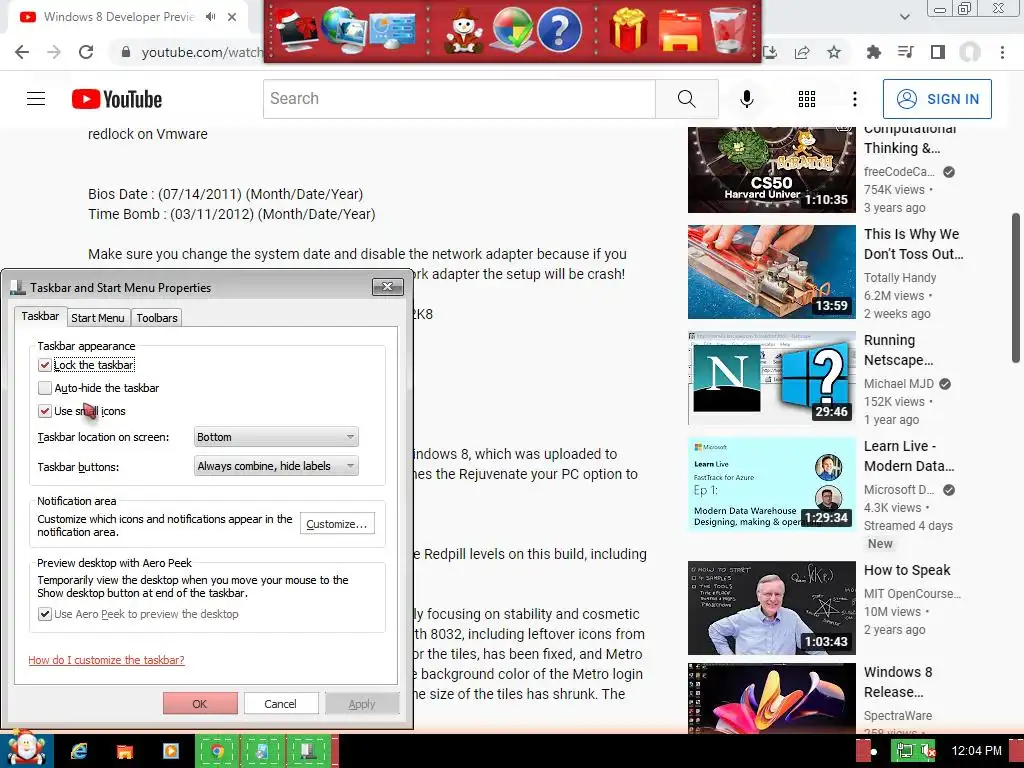Open Running Netscape video thumbnail
Screen dimensions: 1024x768
tap(771, 378)
